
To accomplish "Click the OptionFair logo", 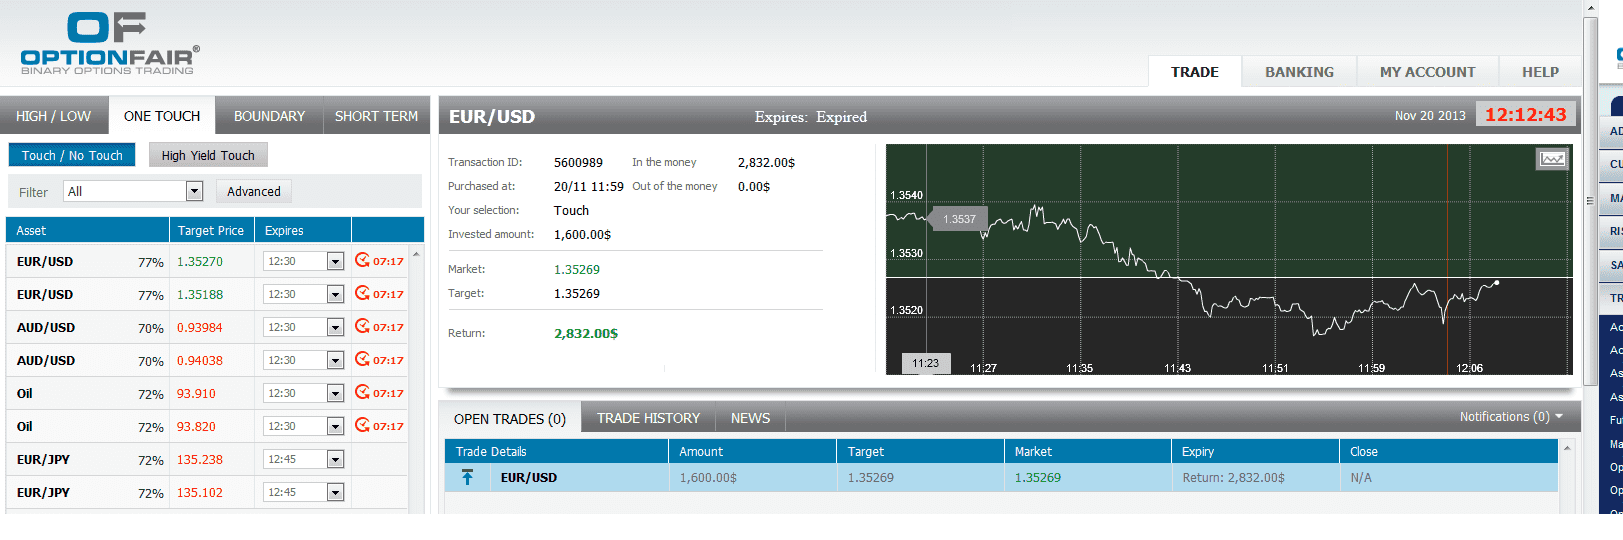I will 109,43.
